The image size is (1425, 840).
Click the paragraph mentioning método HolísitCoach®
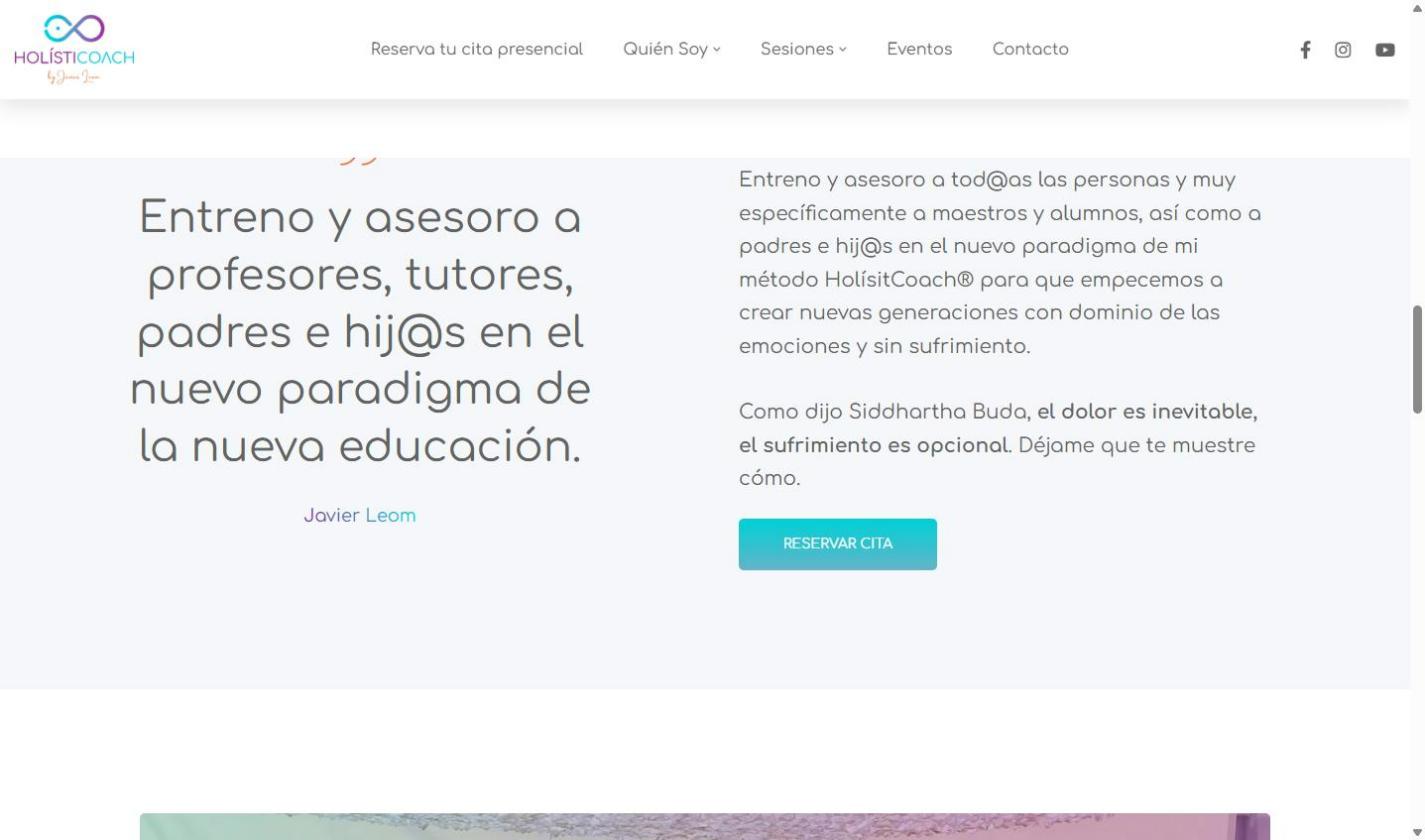[x=1000, y=263]
